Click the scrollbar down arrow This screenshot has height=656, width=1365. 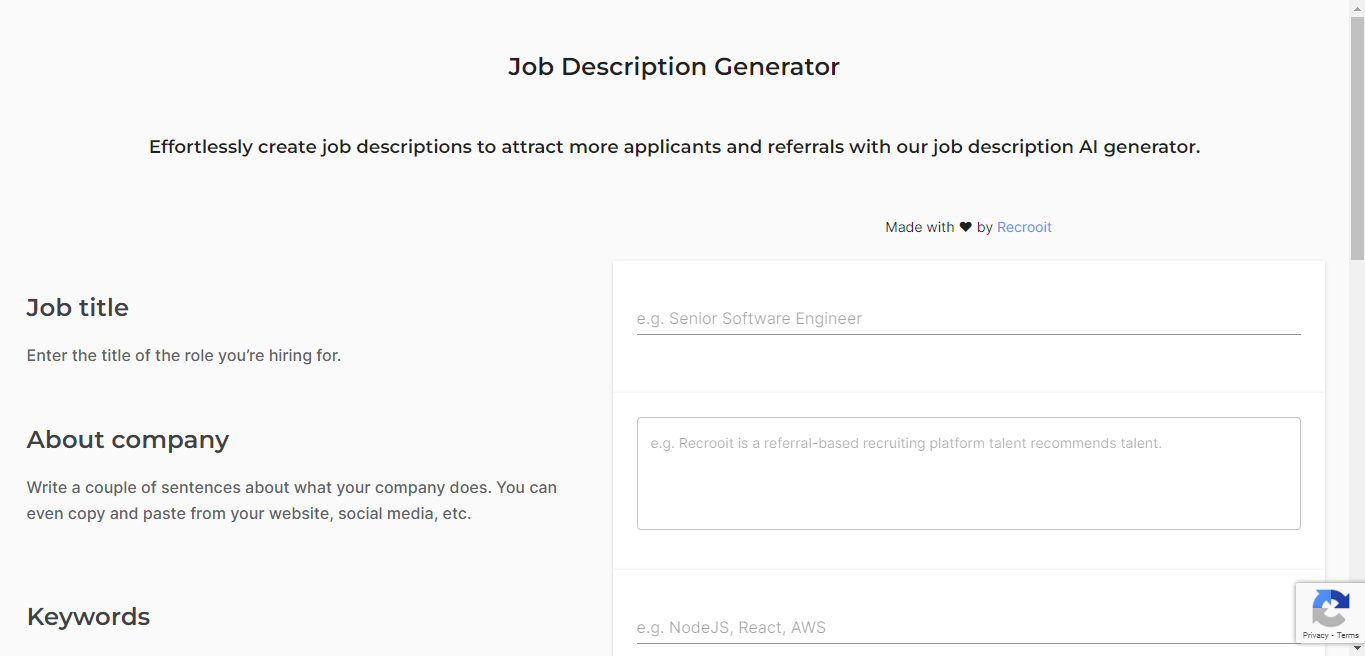(1357, 648)
